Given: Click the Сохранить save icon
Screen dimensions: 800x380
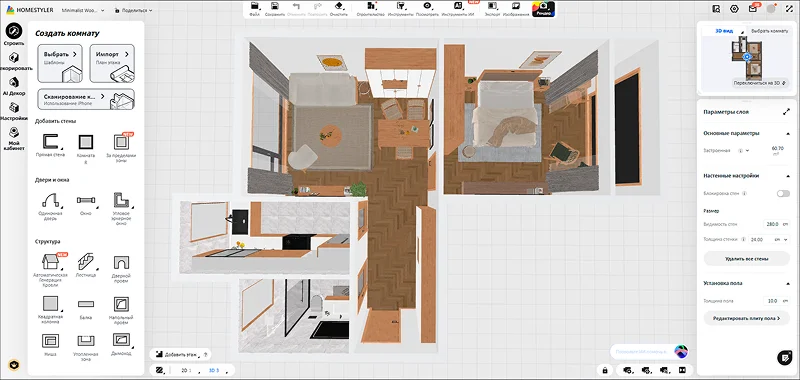Looking at the screenshot, I should 275,9.
